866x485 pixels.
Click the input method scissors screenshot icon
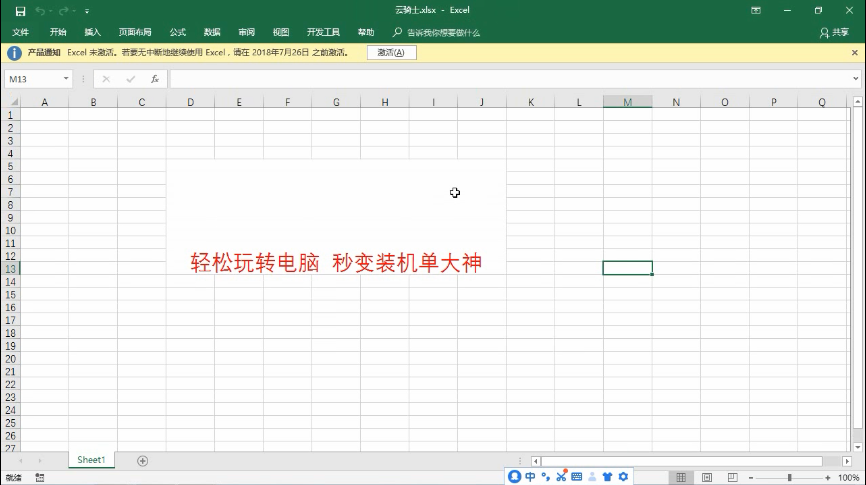click(561, 476)
